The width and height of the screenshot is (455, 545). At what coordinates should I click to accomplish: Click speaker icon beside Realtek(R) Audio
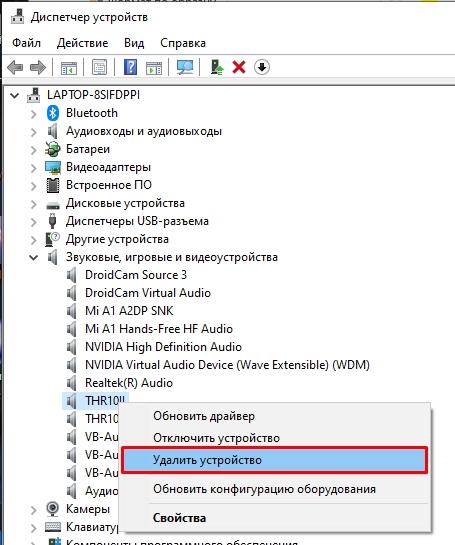point(72,383)
